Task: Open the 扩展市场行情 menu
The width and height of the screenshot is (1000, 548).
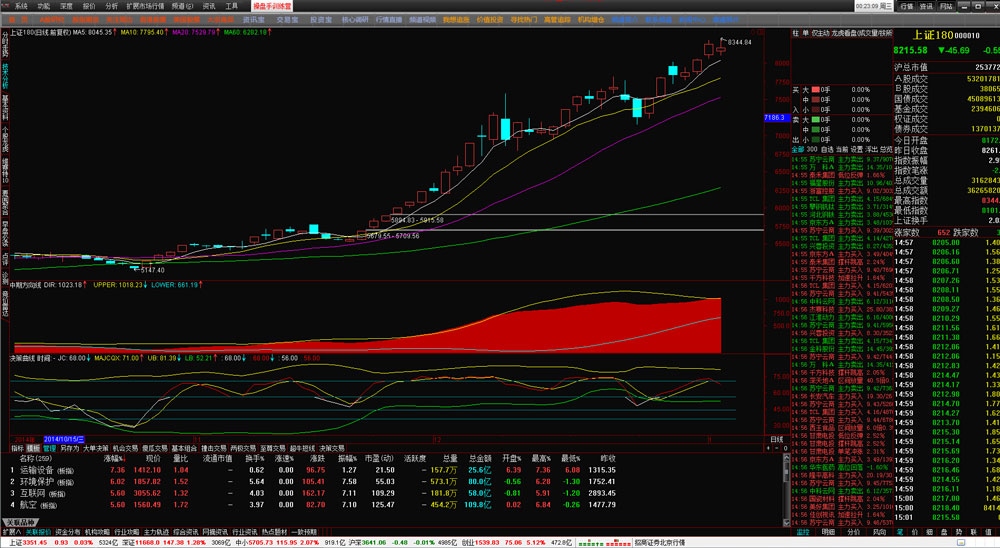Action: coord(145,6)
